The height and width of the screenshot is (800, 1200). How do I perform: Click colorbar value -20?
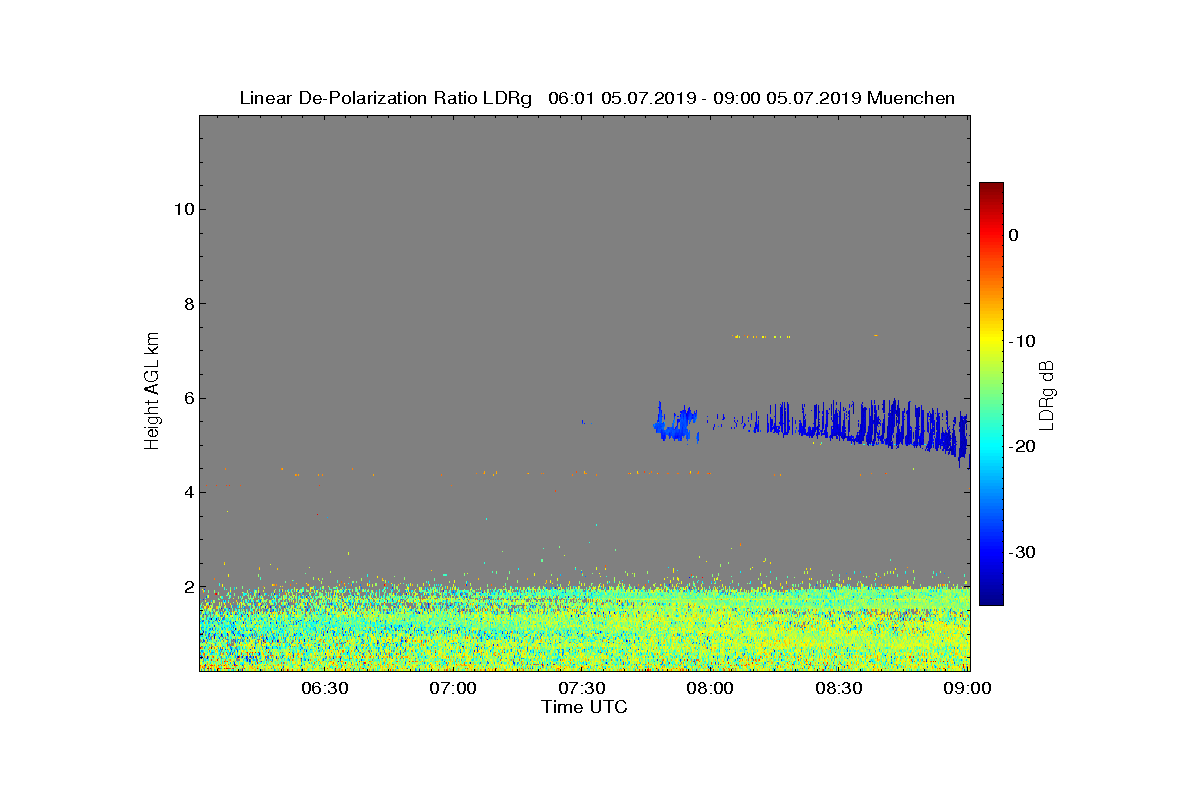click(x=1020, y=447)
